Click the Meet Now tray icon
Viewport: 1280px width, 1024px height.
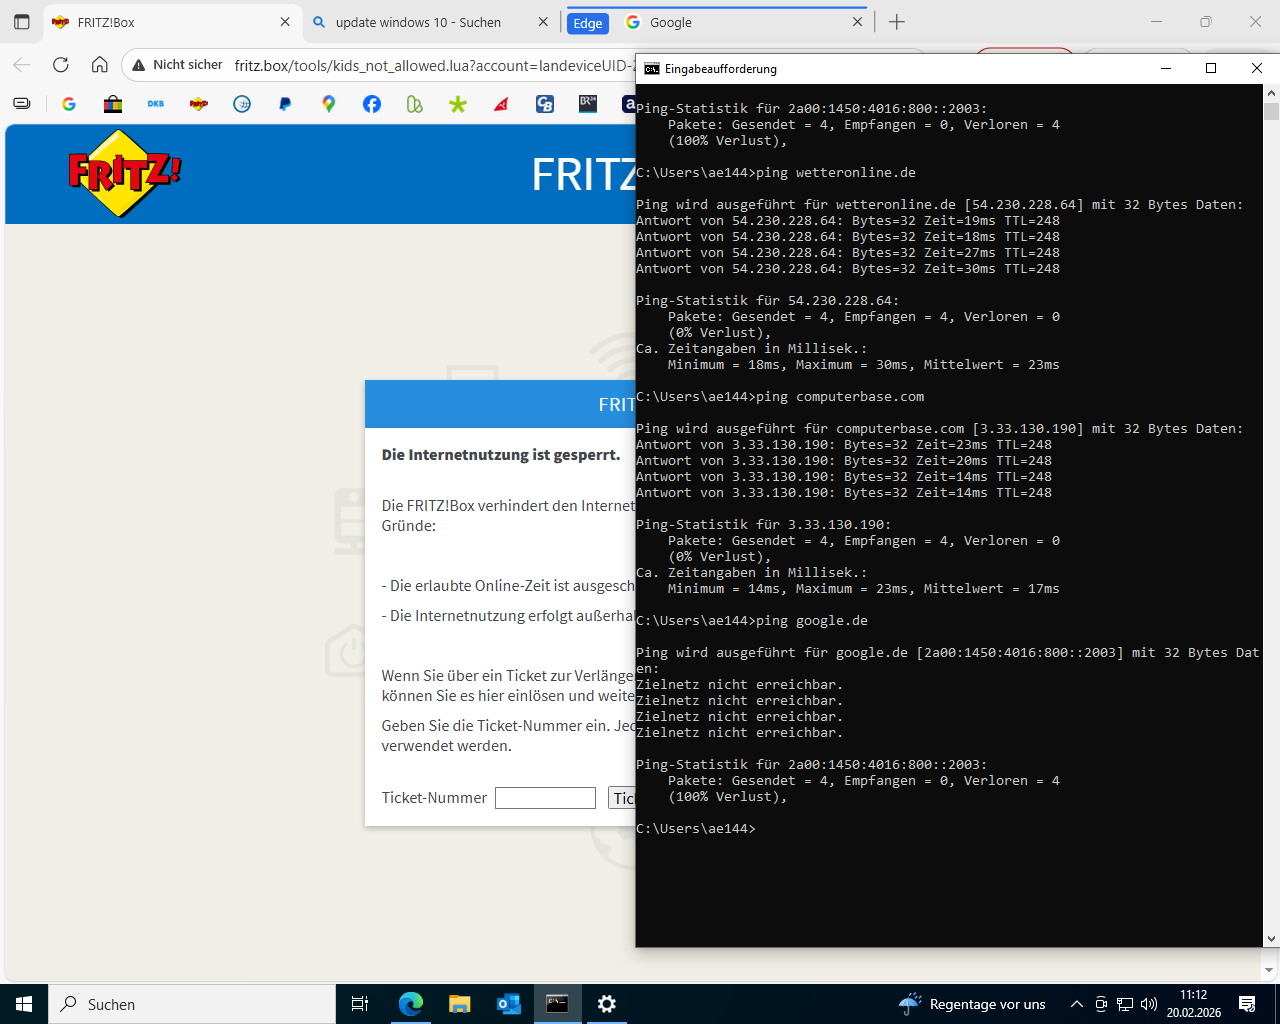click(x=1101, y=1004)
